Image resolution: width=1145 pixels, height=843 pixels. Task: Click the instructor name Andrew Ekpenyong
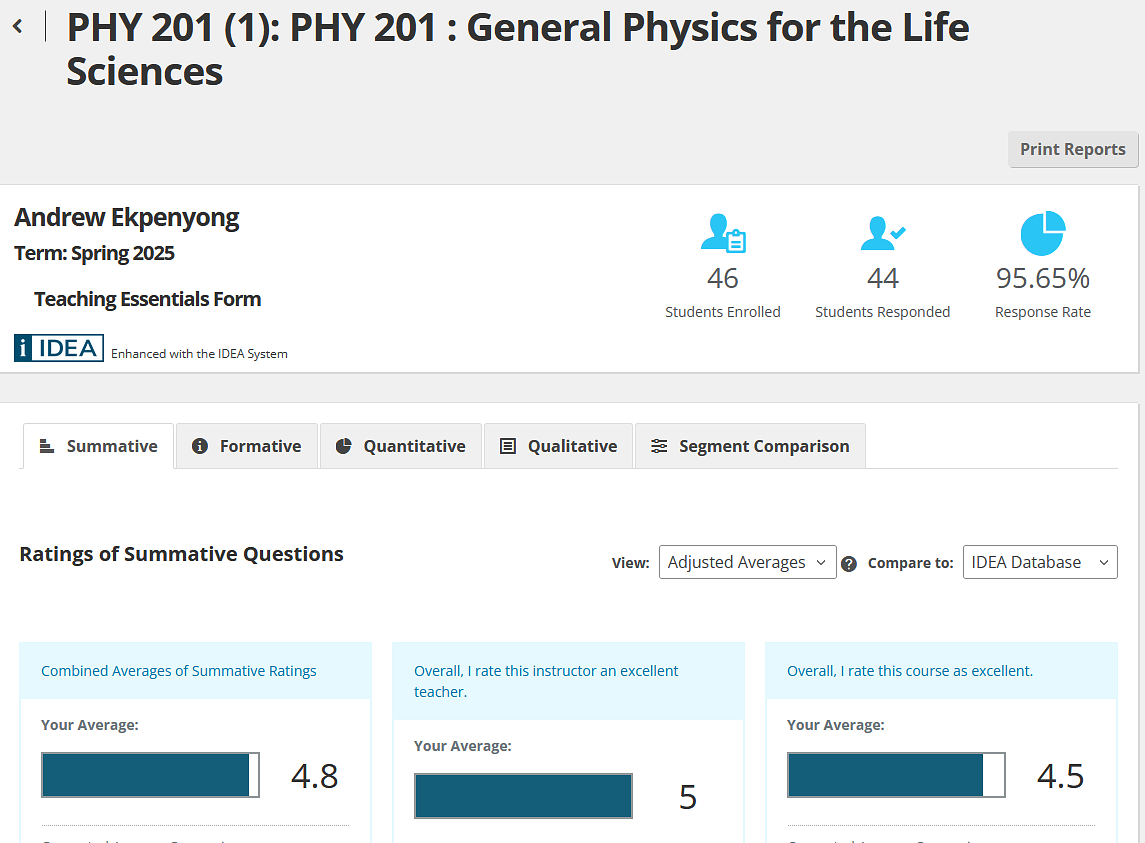(127, 218)
